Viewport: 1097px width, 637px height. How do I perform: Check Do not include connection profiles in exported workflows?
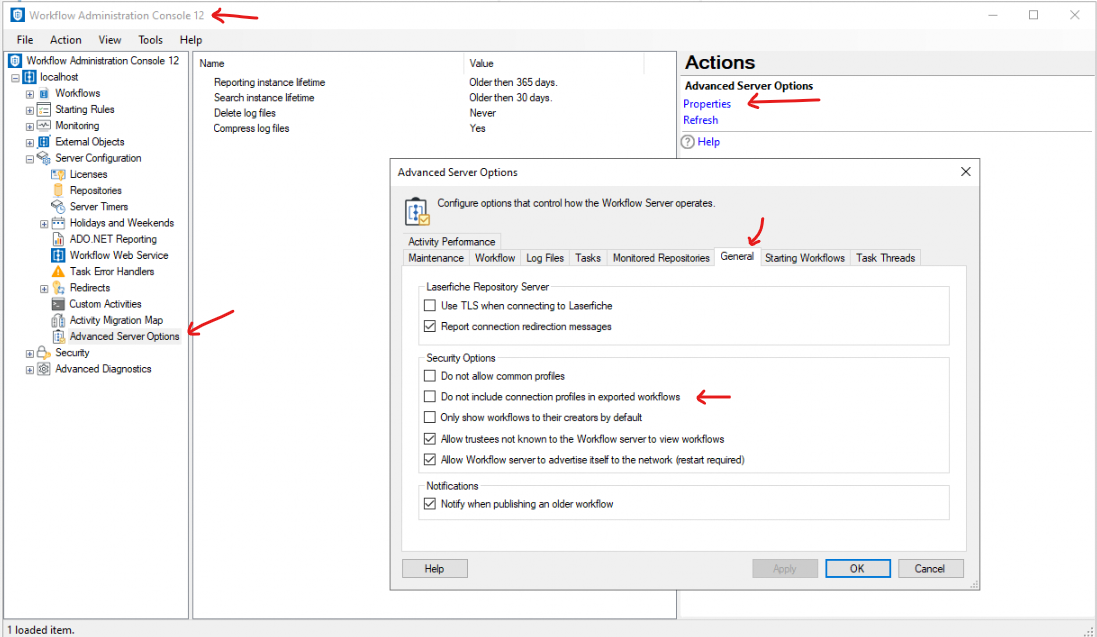pyautogui.click(x=430, y=396)
